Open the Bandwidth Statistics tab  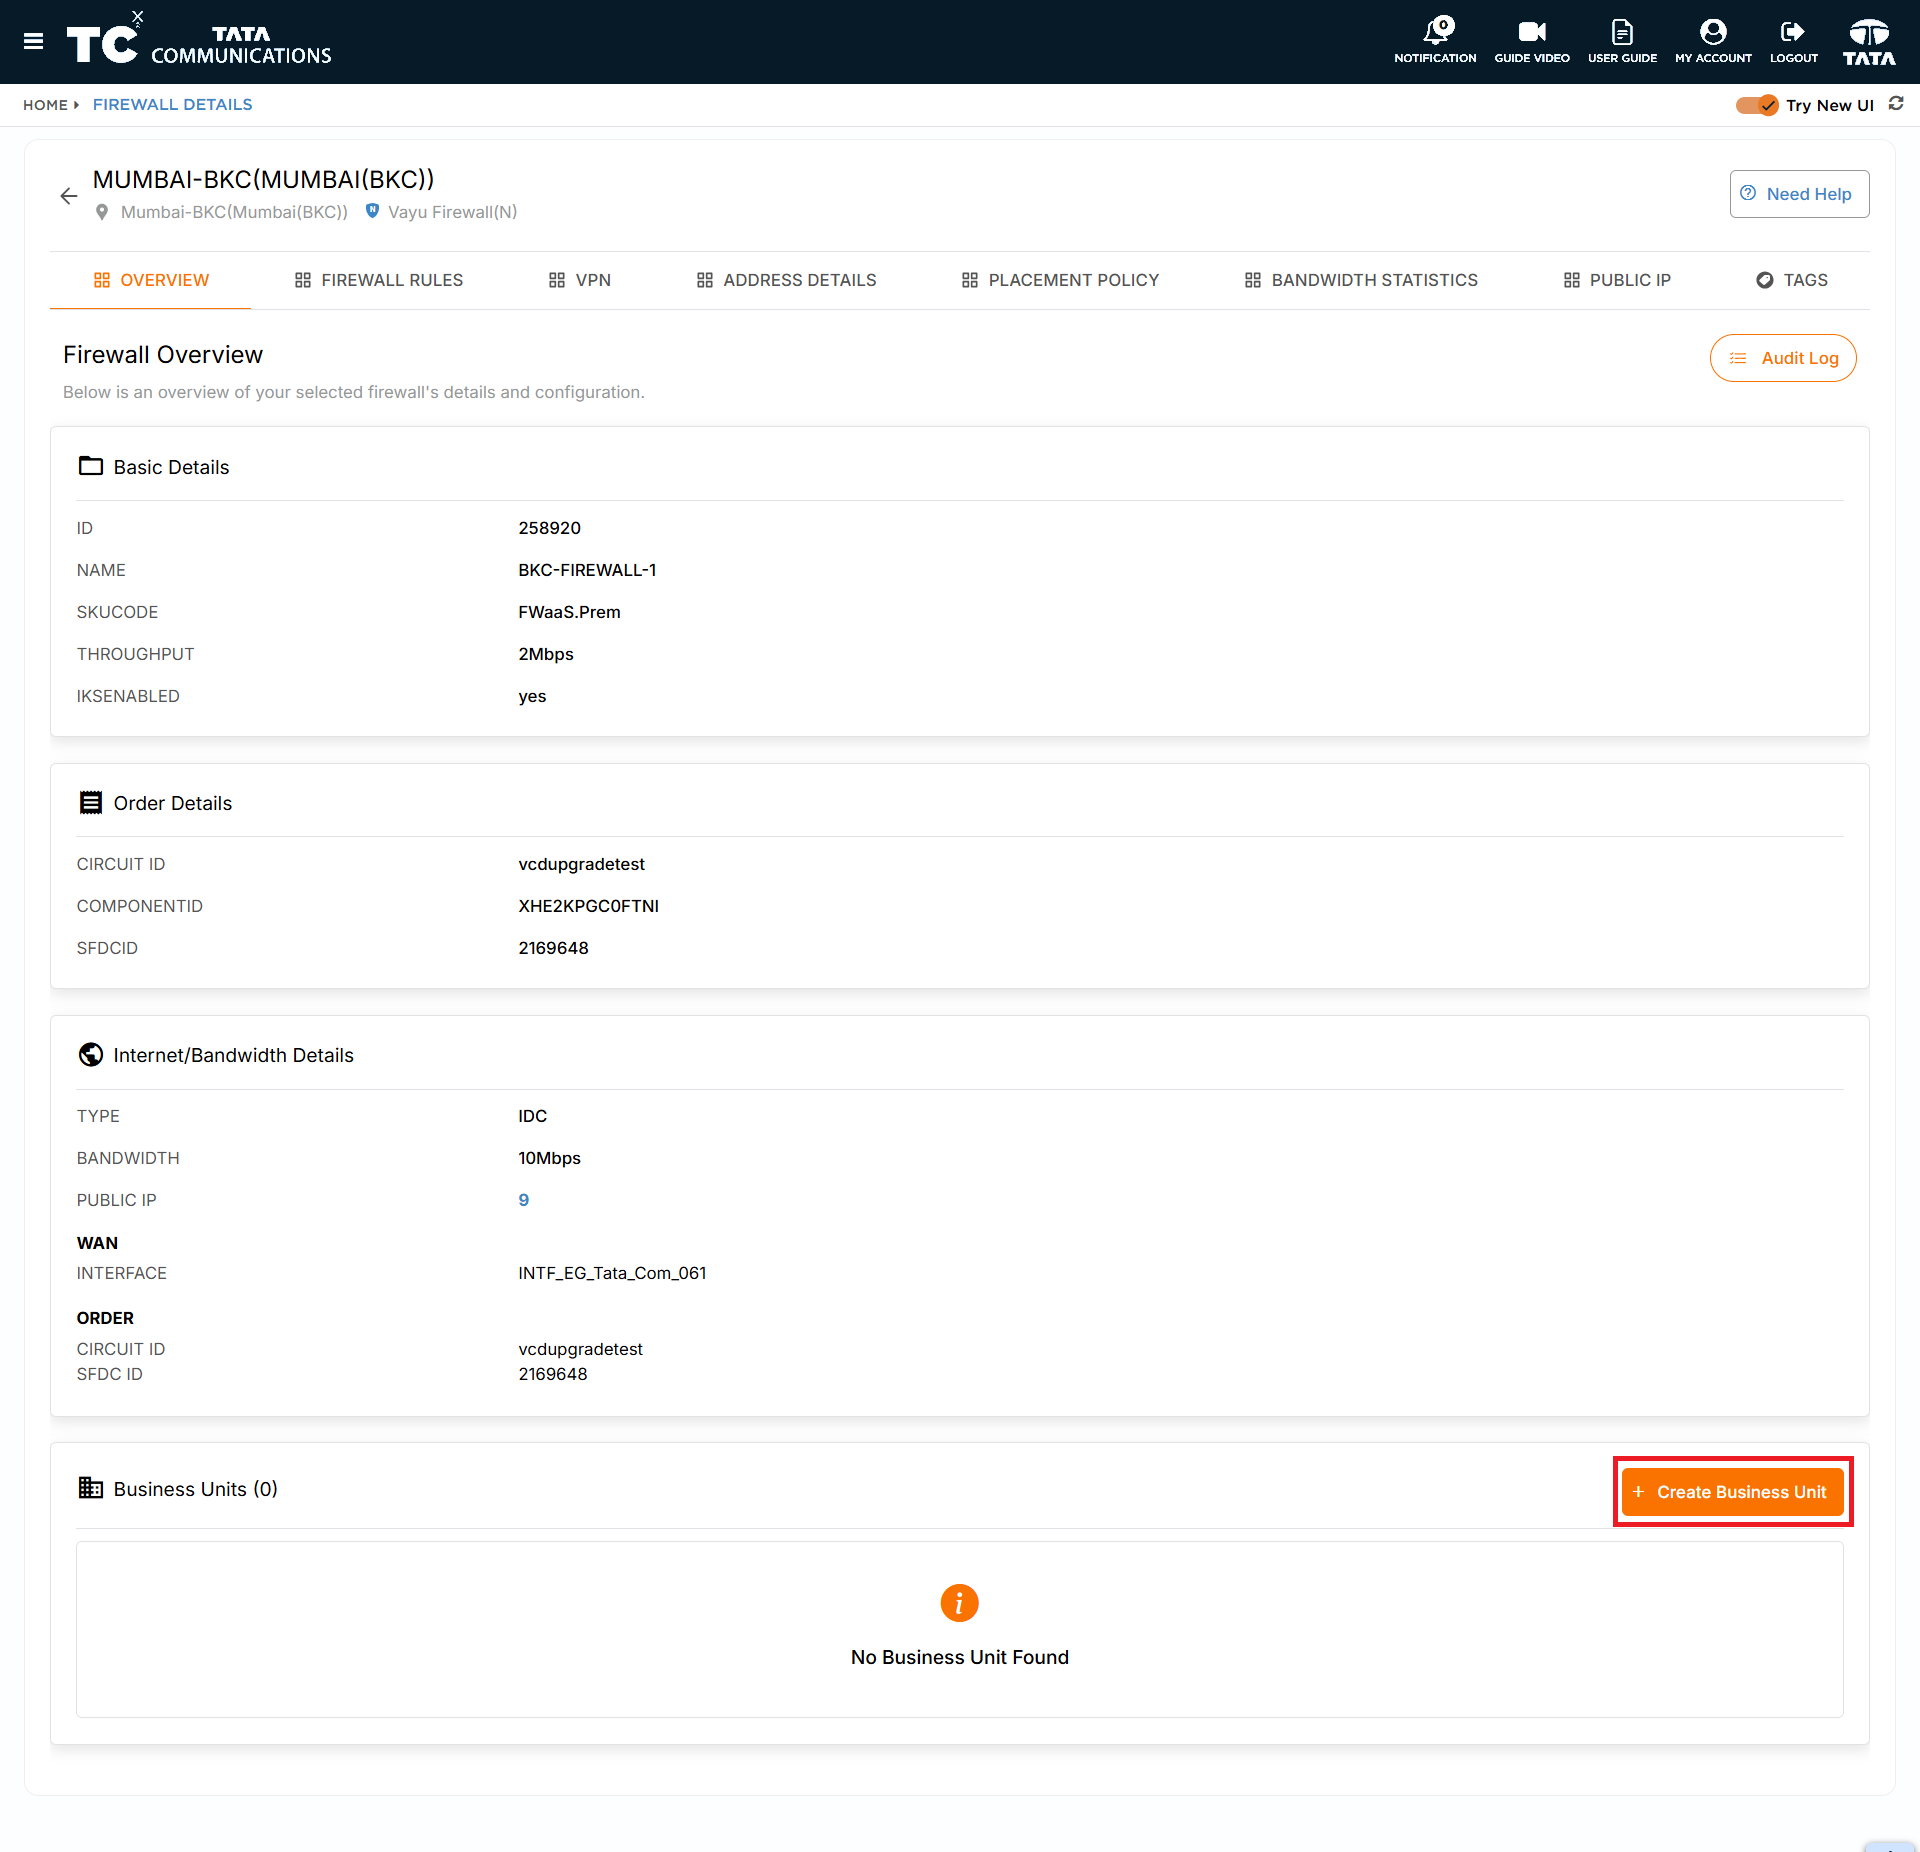(x=1361, y=280)
